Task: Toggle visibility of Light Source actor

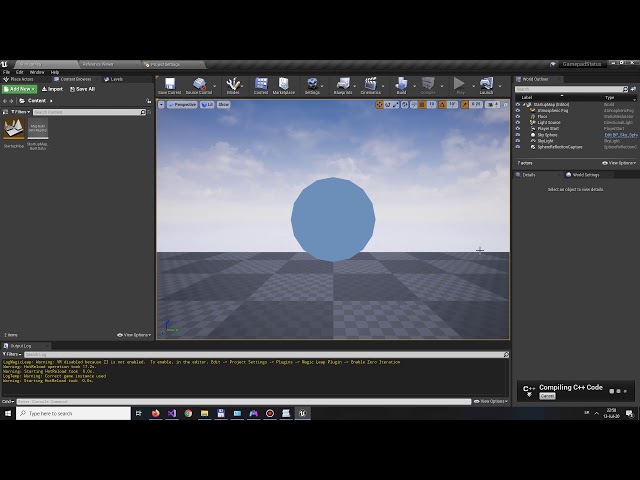Action: pos(518,122)
